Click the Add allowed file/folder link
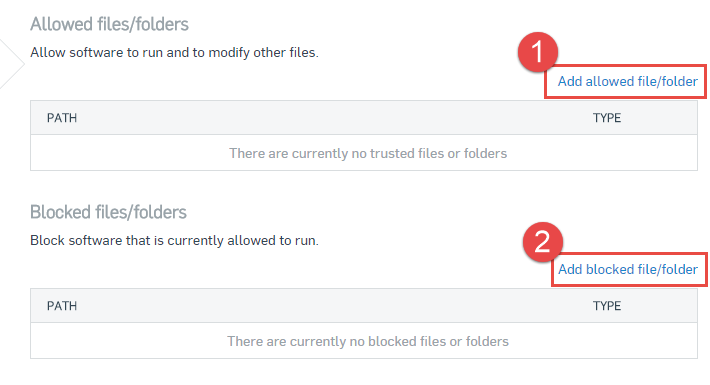Image resolution: width=710 pixels, height=385 pixels. click(627, 82)
